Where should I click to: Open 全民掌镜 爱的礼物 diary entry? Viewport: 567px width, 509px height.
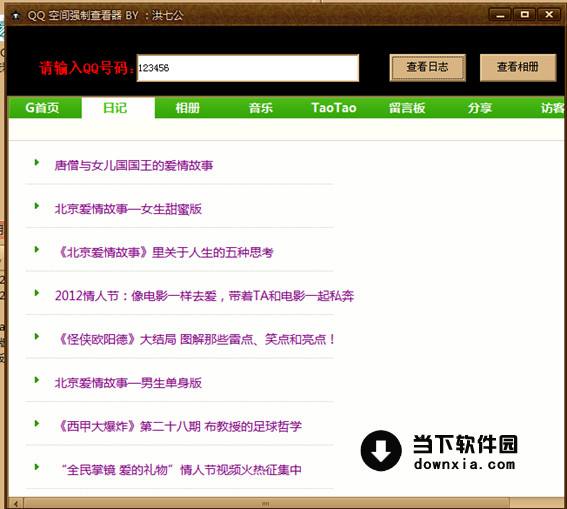181,470
